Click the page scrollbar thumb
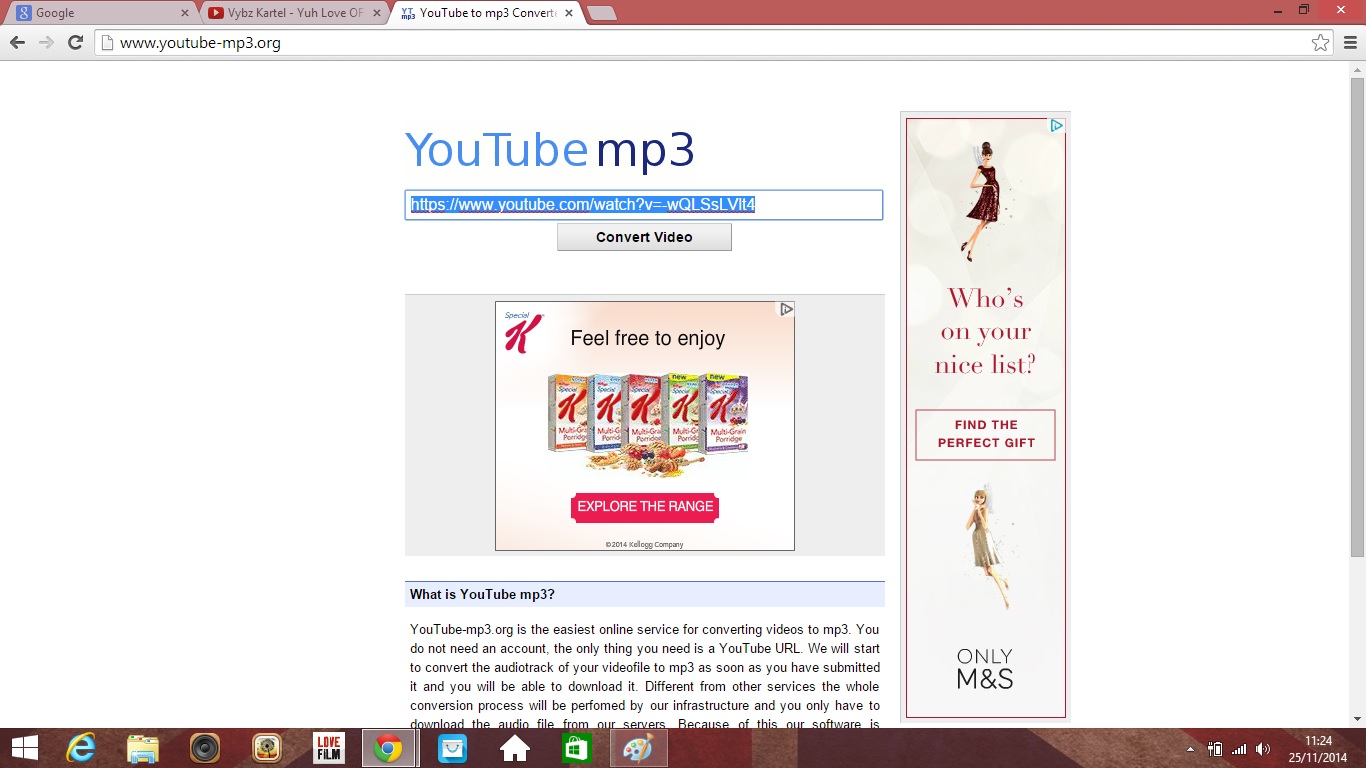 click(1357, 317)
